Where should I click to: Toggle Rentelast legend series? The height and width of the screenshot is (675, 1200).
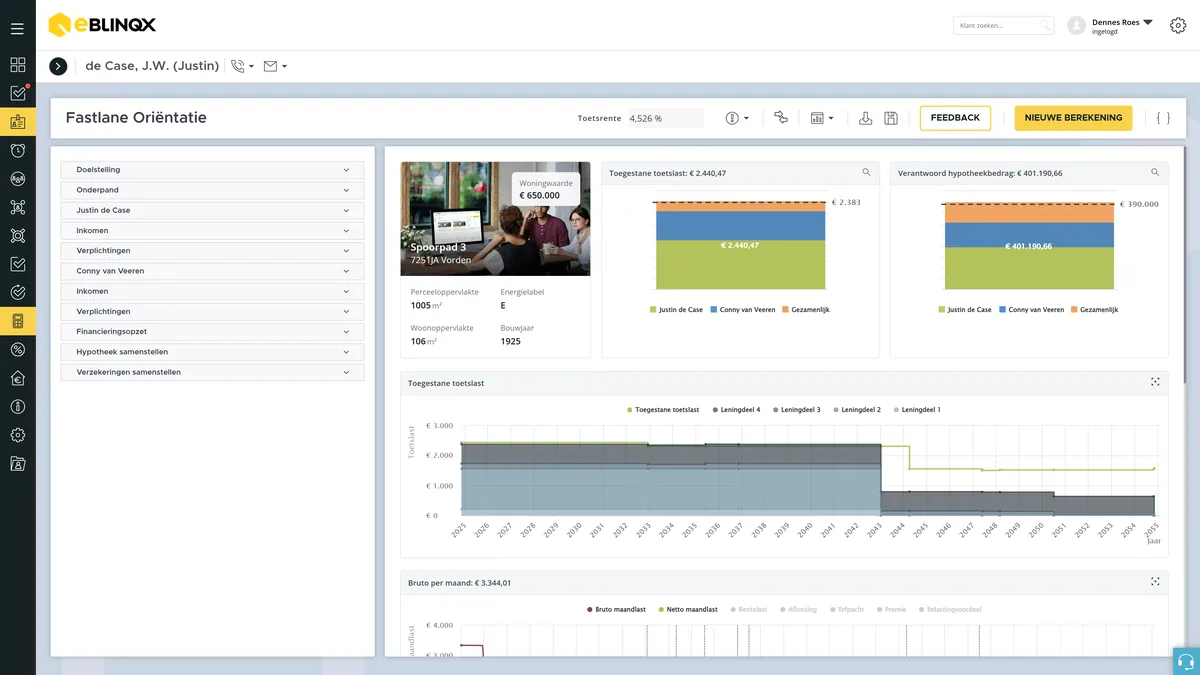tap(749, 609)
